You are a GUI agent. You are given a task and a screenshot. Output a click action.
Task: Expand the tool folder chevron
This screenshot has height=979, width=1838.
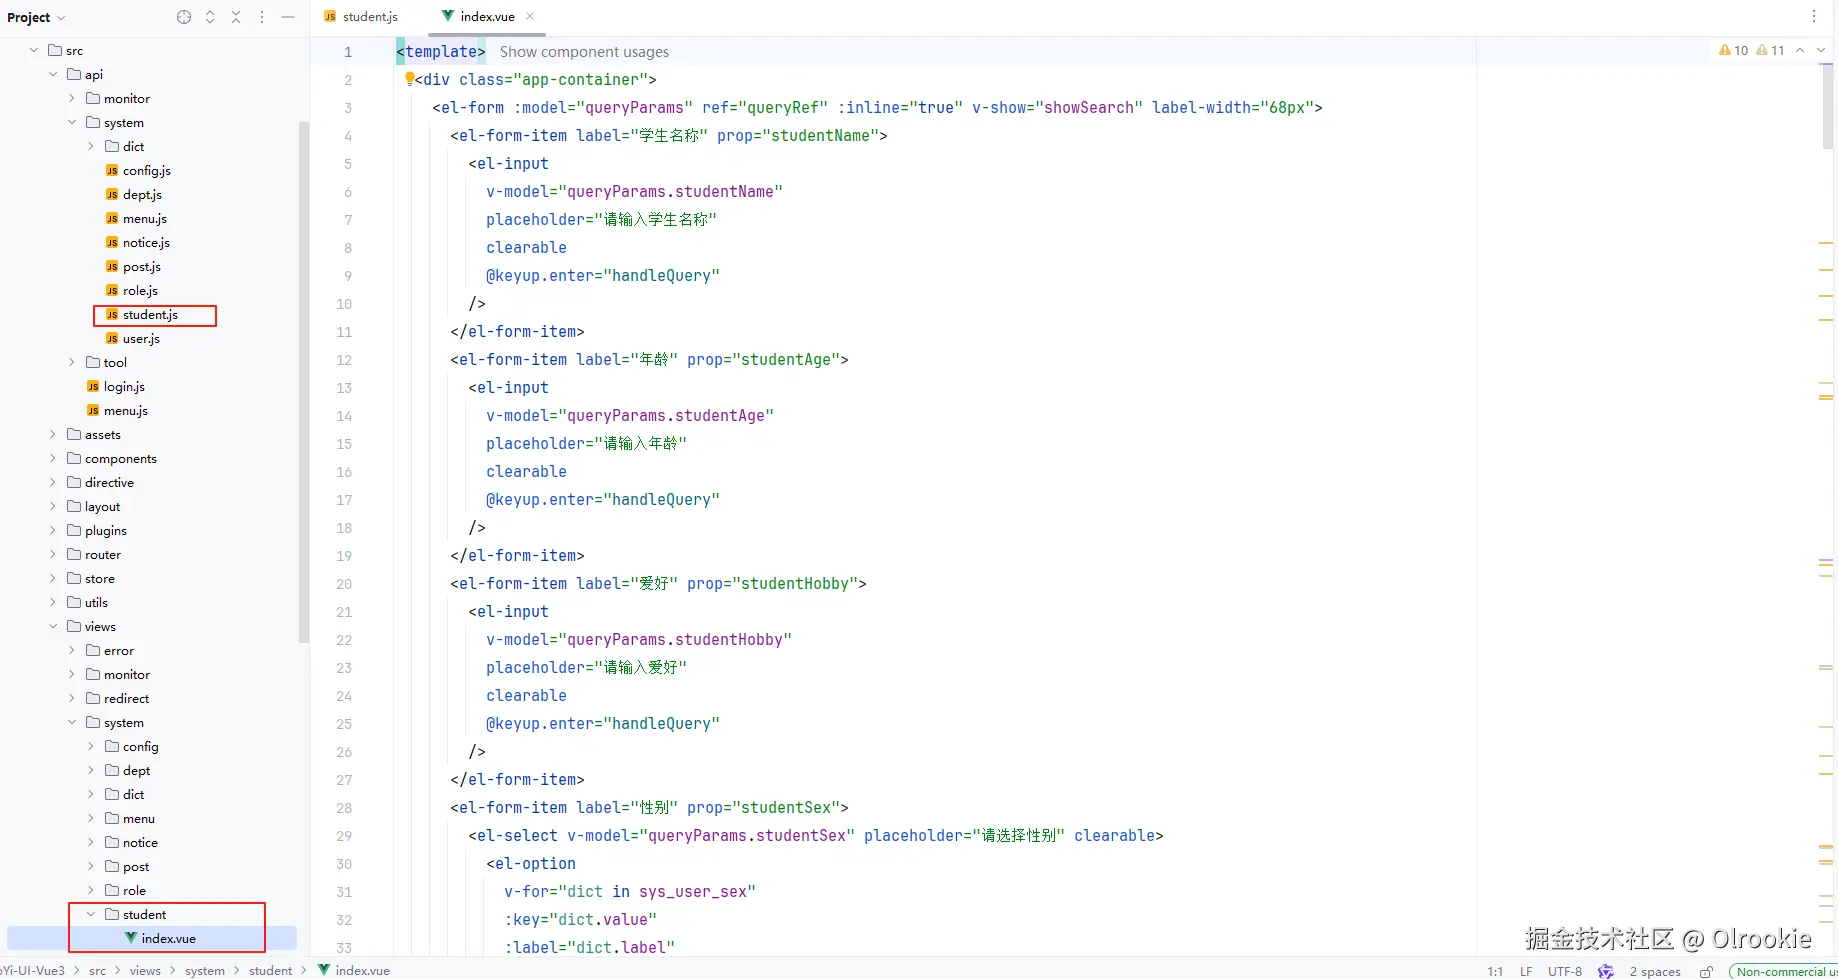[72, 362]
